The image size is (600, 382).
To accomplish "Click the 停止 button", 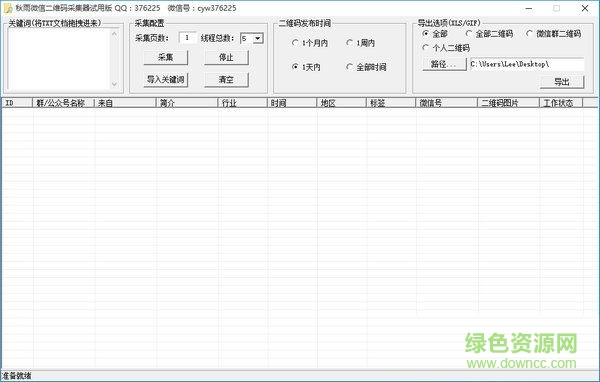I will click(x=226, y=57).
